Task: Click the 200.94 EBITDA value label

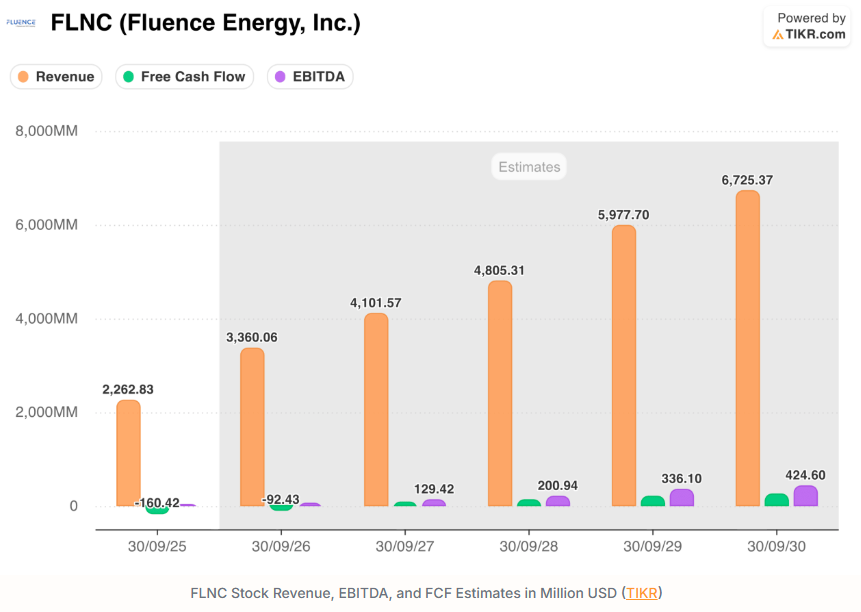Action: pyautogui.click(x=558, y=486)
